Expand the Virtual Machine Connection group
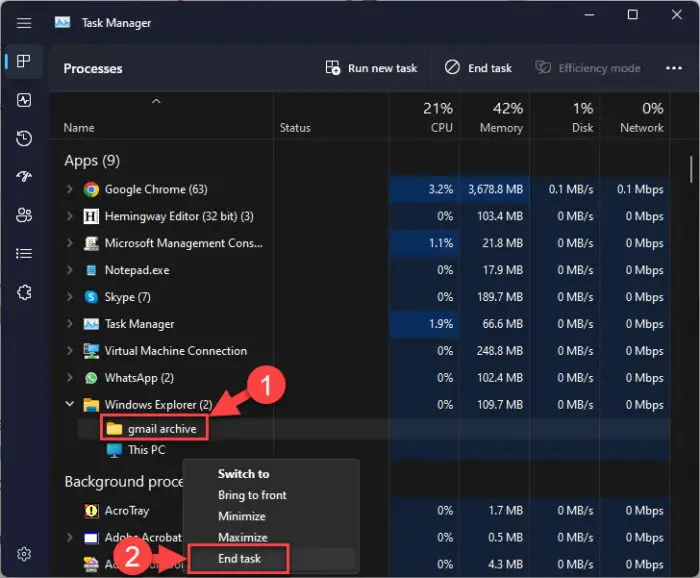700x578 pixels. (x=69, y=350)
